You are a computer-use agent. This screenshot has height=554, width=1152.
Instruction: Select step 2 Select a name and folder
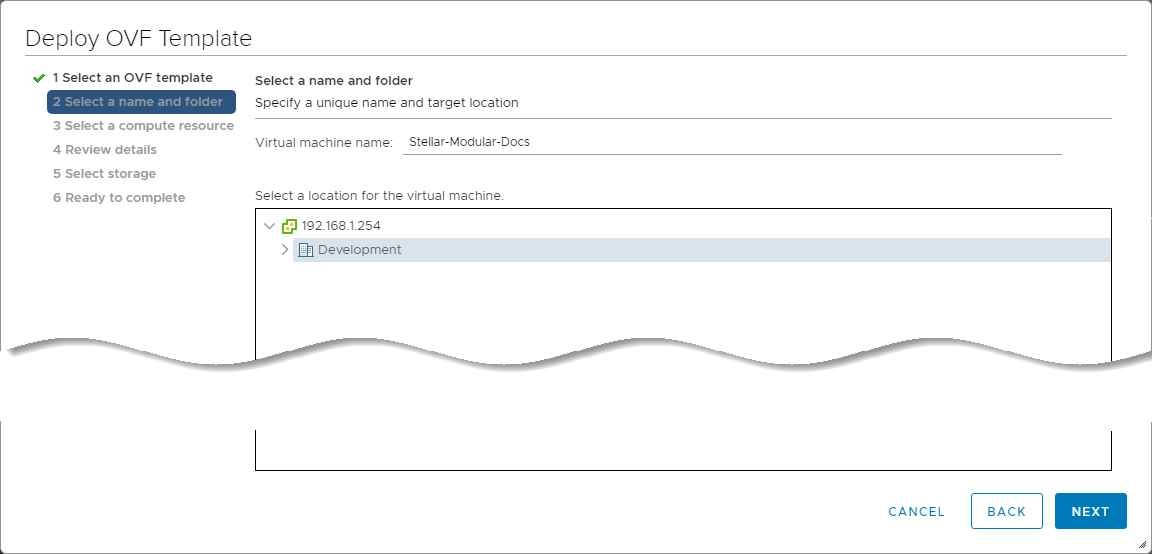point(138,102)
